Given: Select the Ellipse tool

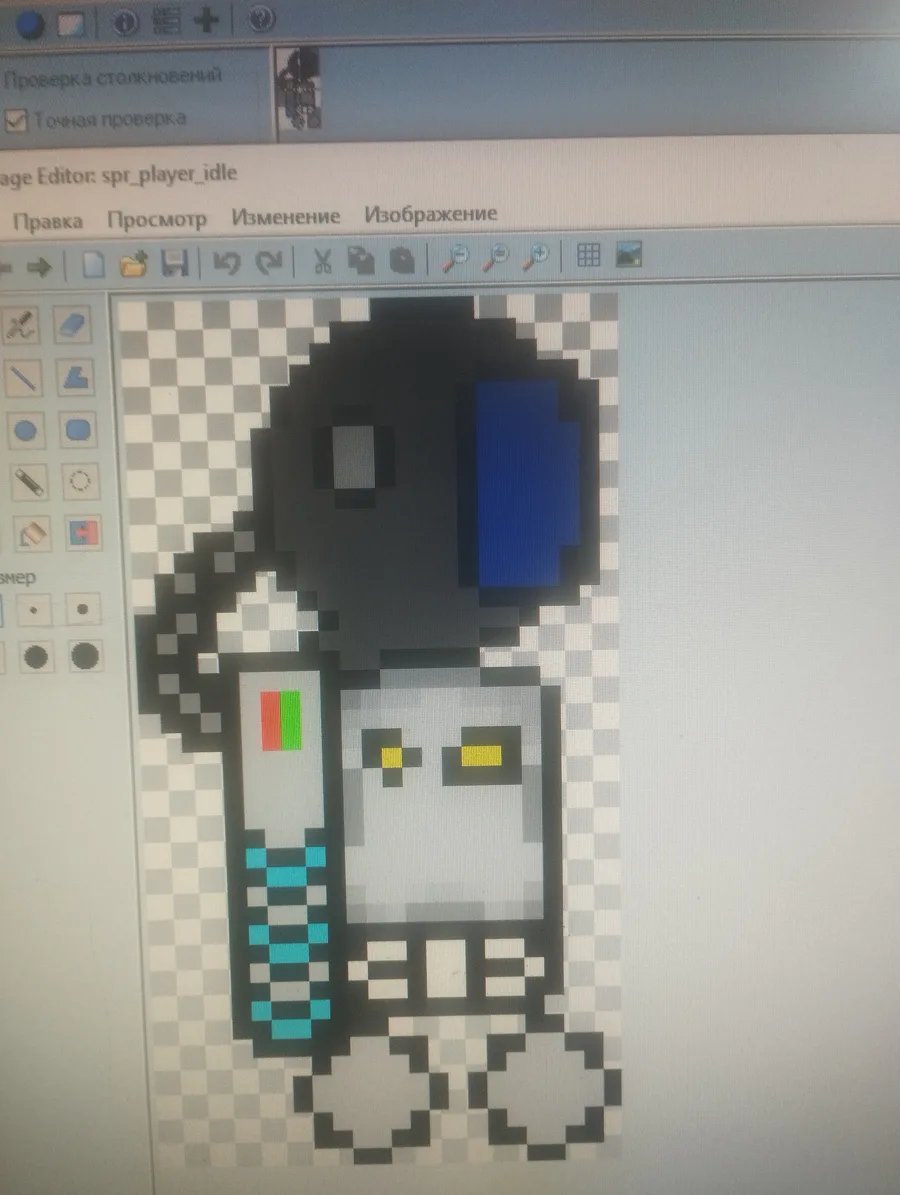Looking at the screenshot, I should coord(25,430).
